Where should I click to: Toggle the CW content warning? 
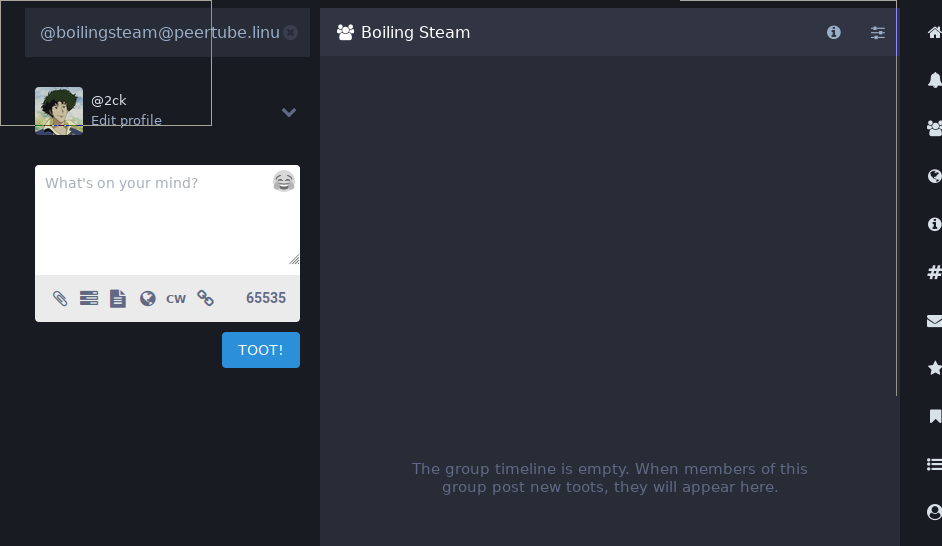[176, 298]
